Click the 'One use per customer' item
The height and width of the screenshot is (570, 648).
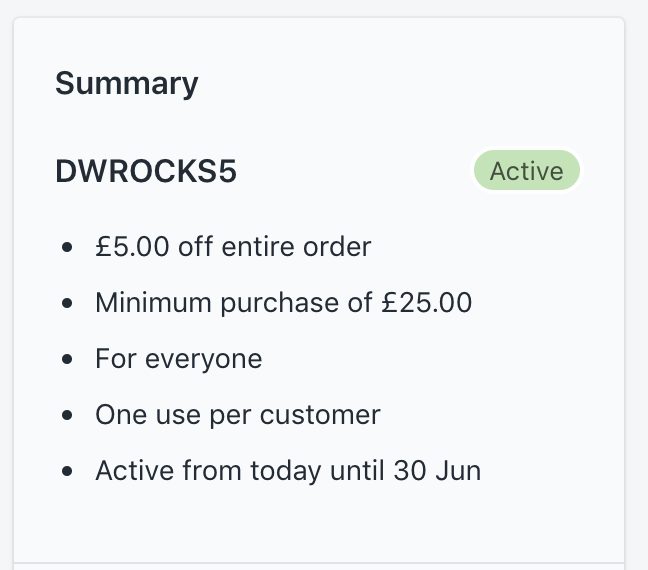237,414
